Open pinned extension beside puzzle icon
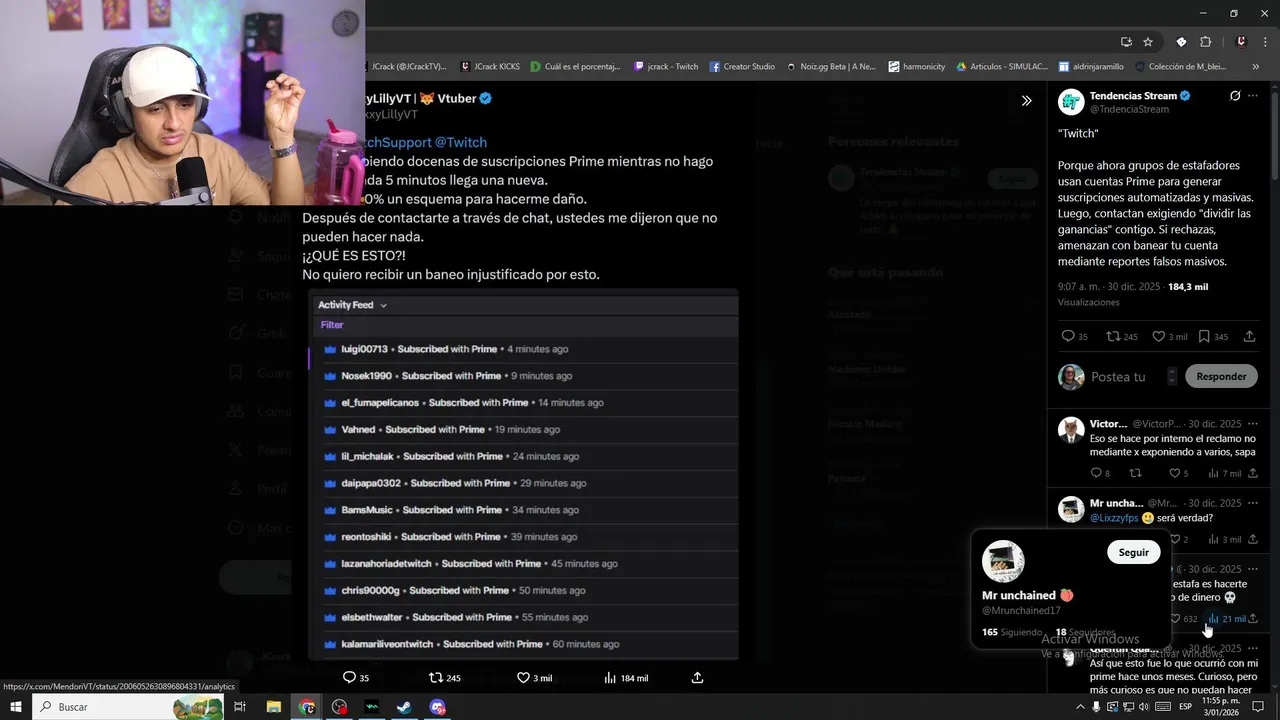This screenshot has width=1280, height=720. [x=1181, y=42]
